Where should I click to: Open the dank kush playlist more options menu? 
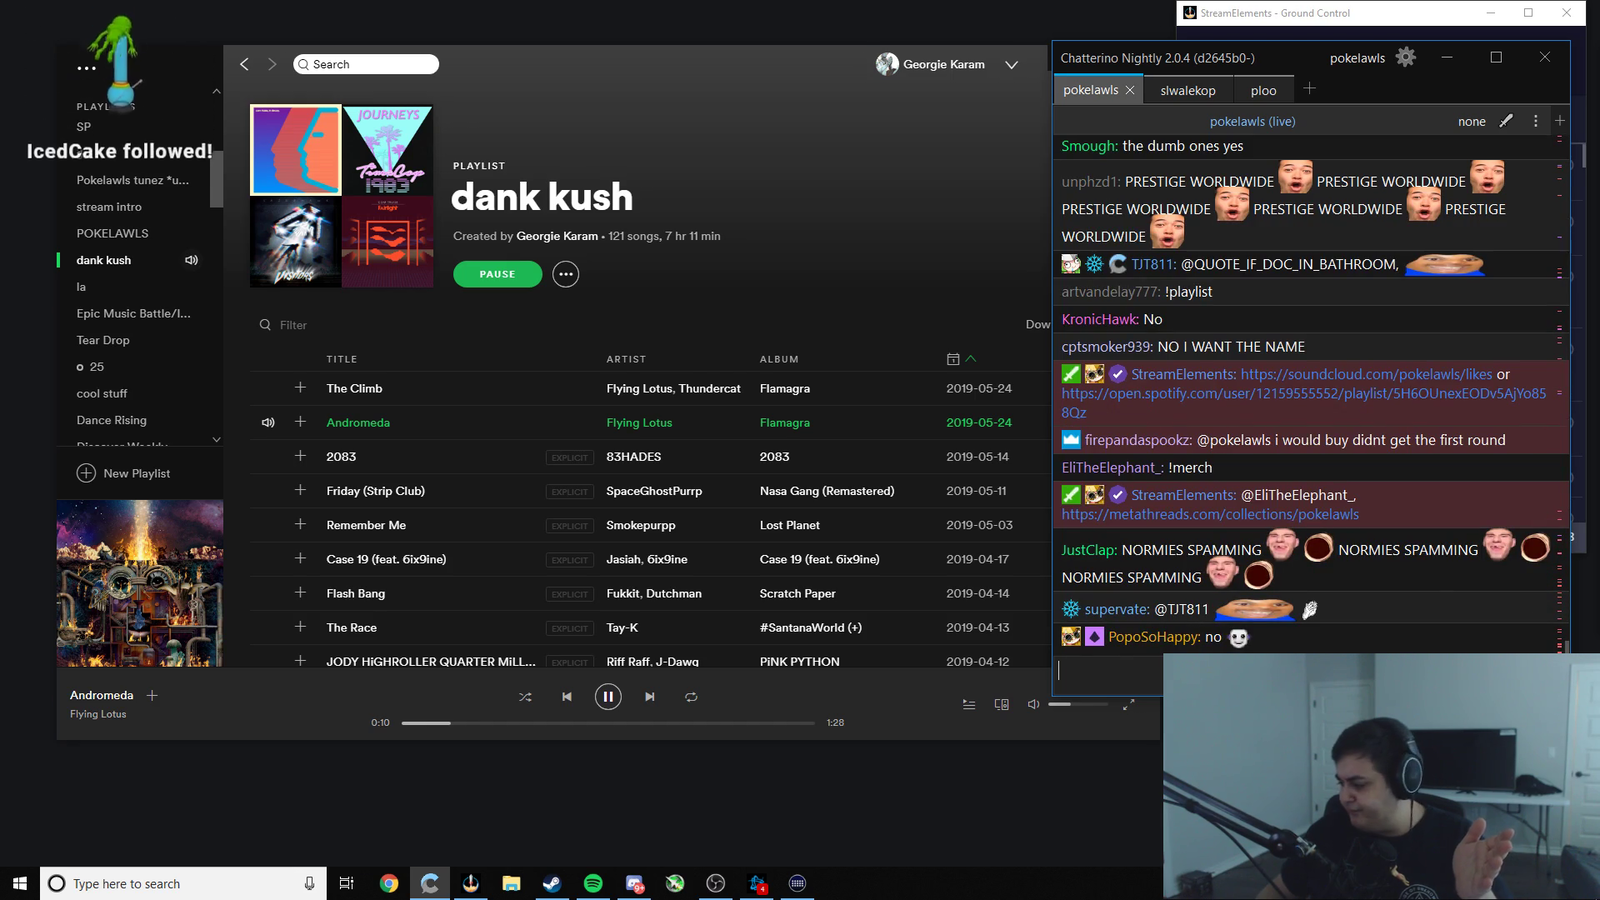[x=566, y=274]
